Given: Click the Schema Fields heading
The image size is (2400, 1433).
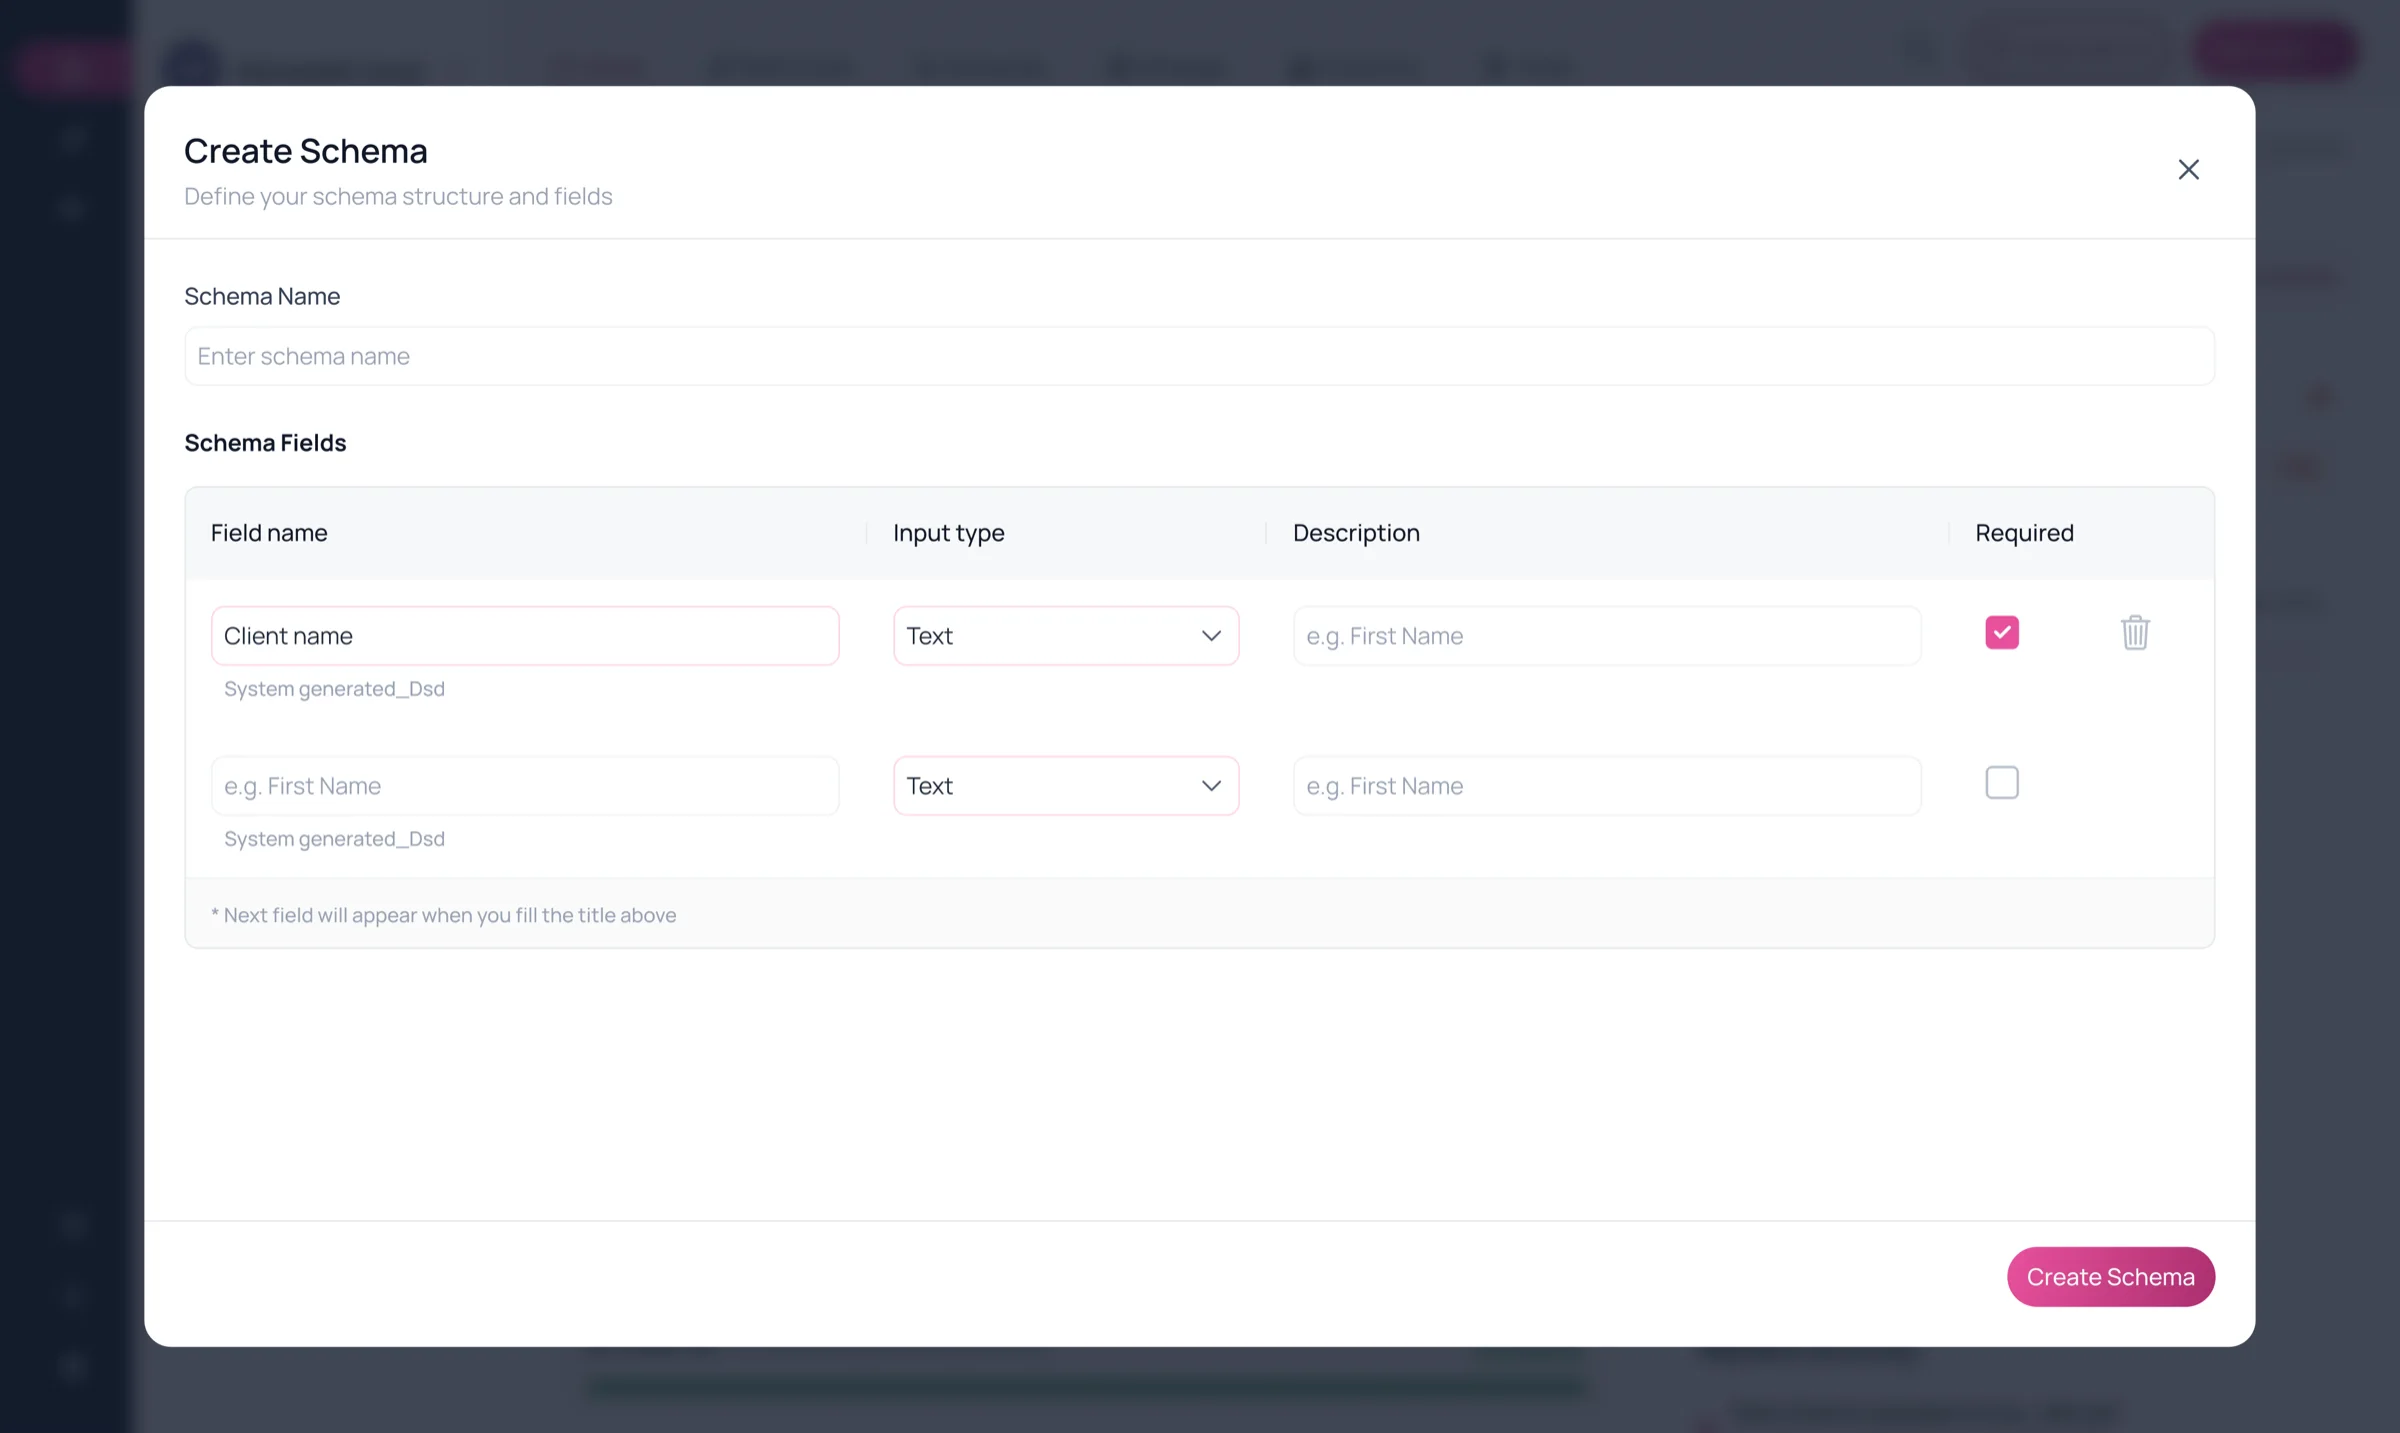Looking at the screenshot, I should pos(265,443).
